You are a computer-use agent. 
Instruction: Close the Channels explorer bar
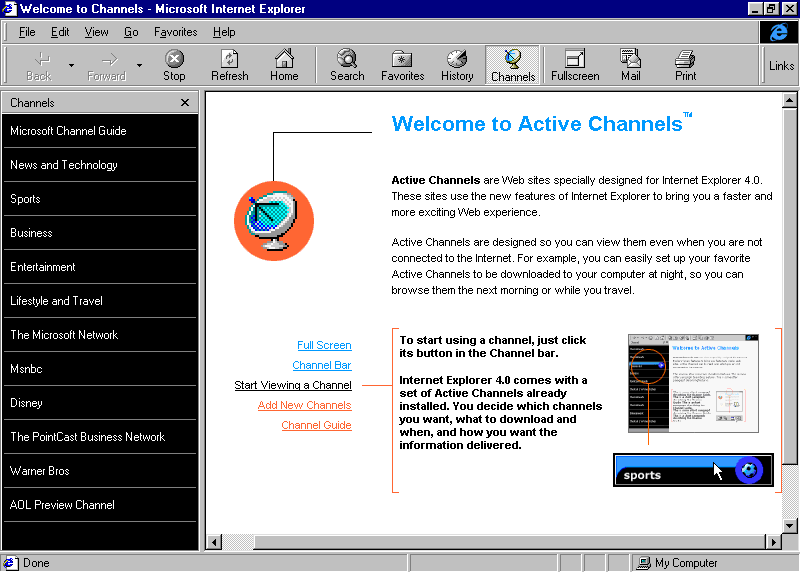[x=185, y=103]
